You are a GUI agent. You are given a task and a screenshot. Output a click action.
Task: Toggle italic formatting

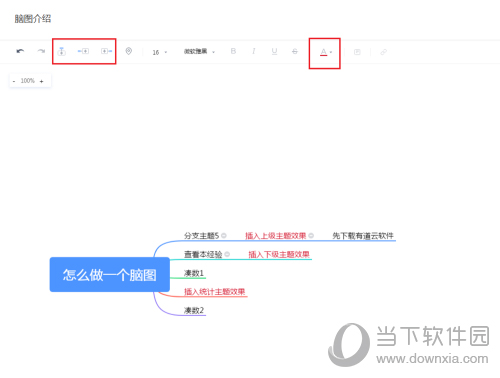254,51
